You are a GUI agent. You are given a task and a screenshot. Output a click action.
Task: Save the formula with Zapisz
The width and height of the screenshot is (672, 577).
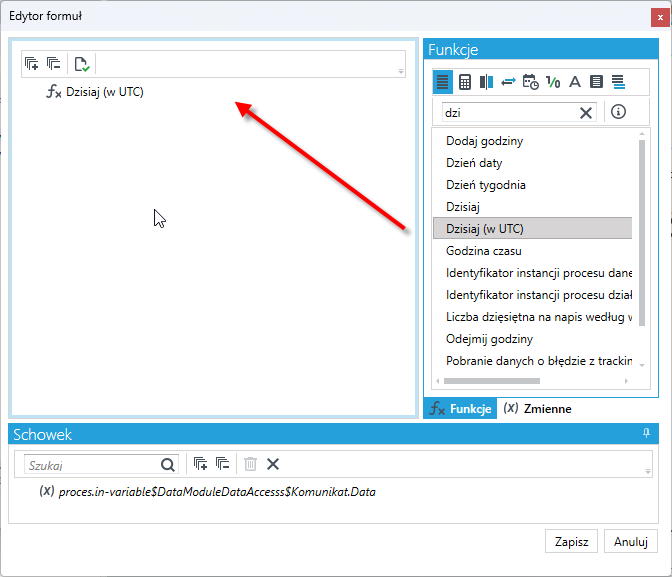pyautogui.click(x=571, y=541)
